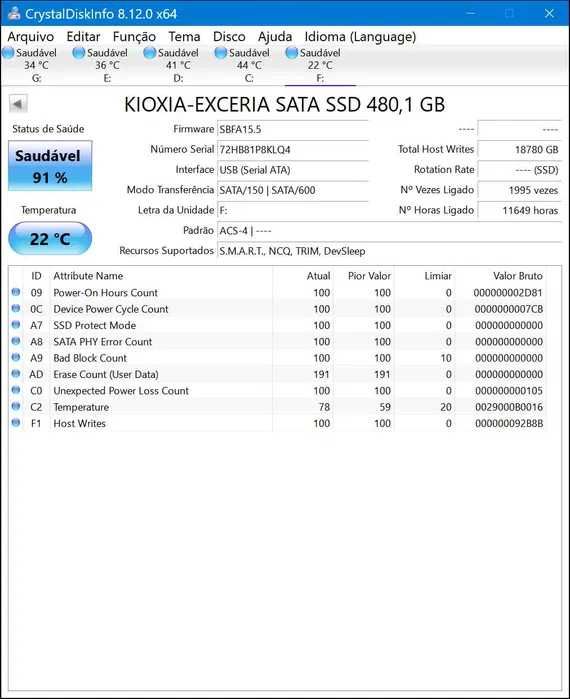
Task: Click the status icon for Host Writes
Action: pos(16,423)
